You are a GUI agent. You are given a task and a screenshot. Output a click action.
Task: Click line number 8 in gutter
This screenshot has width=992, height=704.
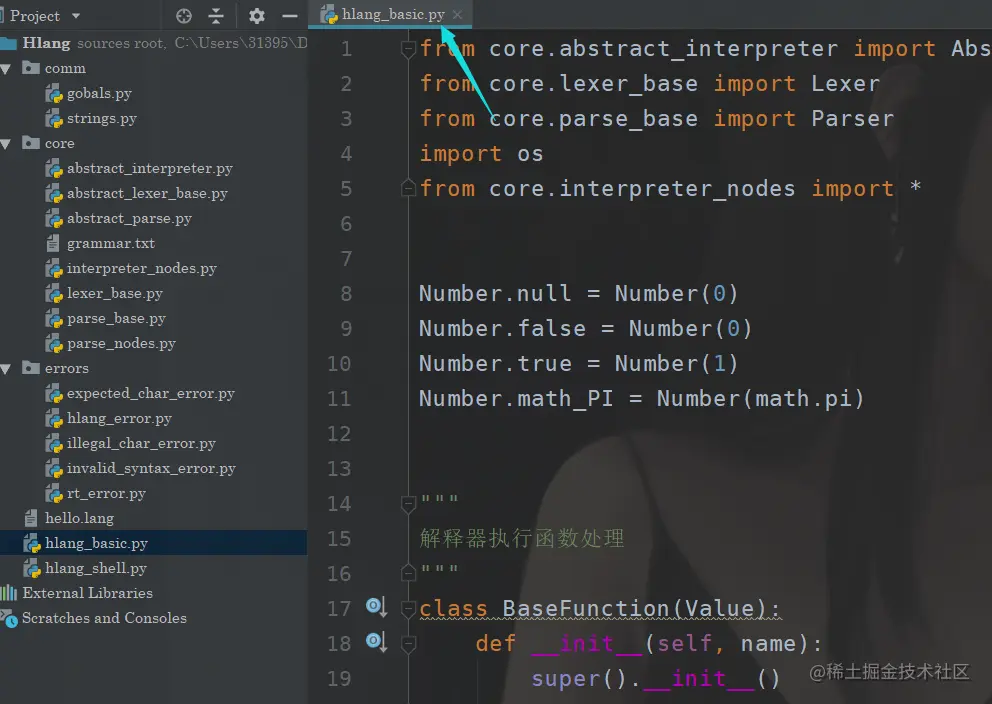coord(346,294)
